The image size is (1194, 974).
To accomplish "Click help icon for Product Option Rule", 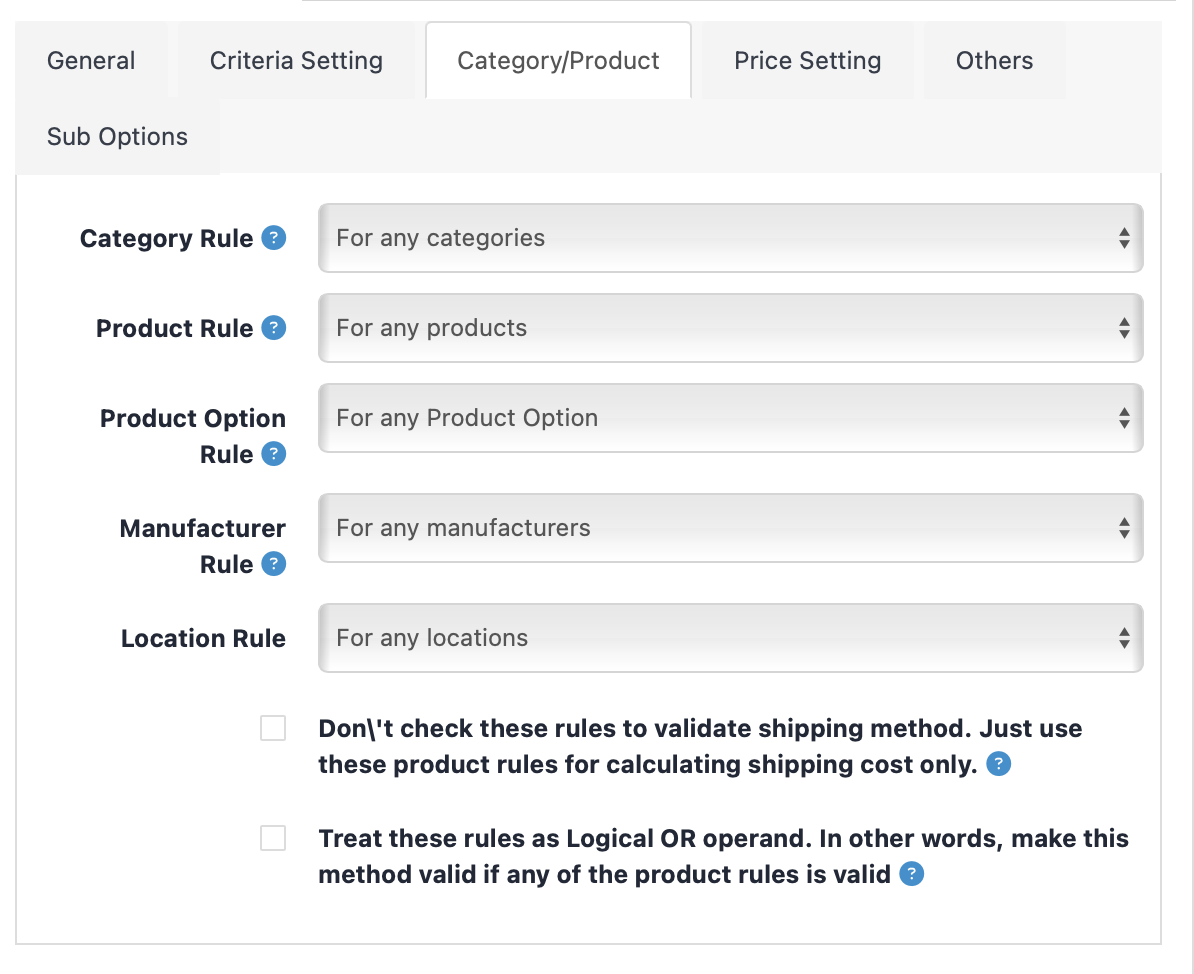I will pos(273,454).
